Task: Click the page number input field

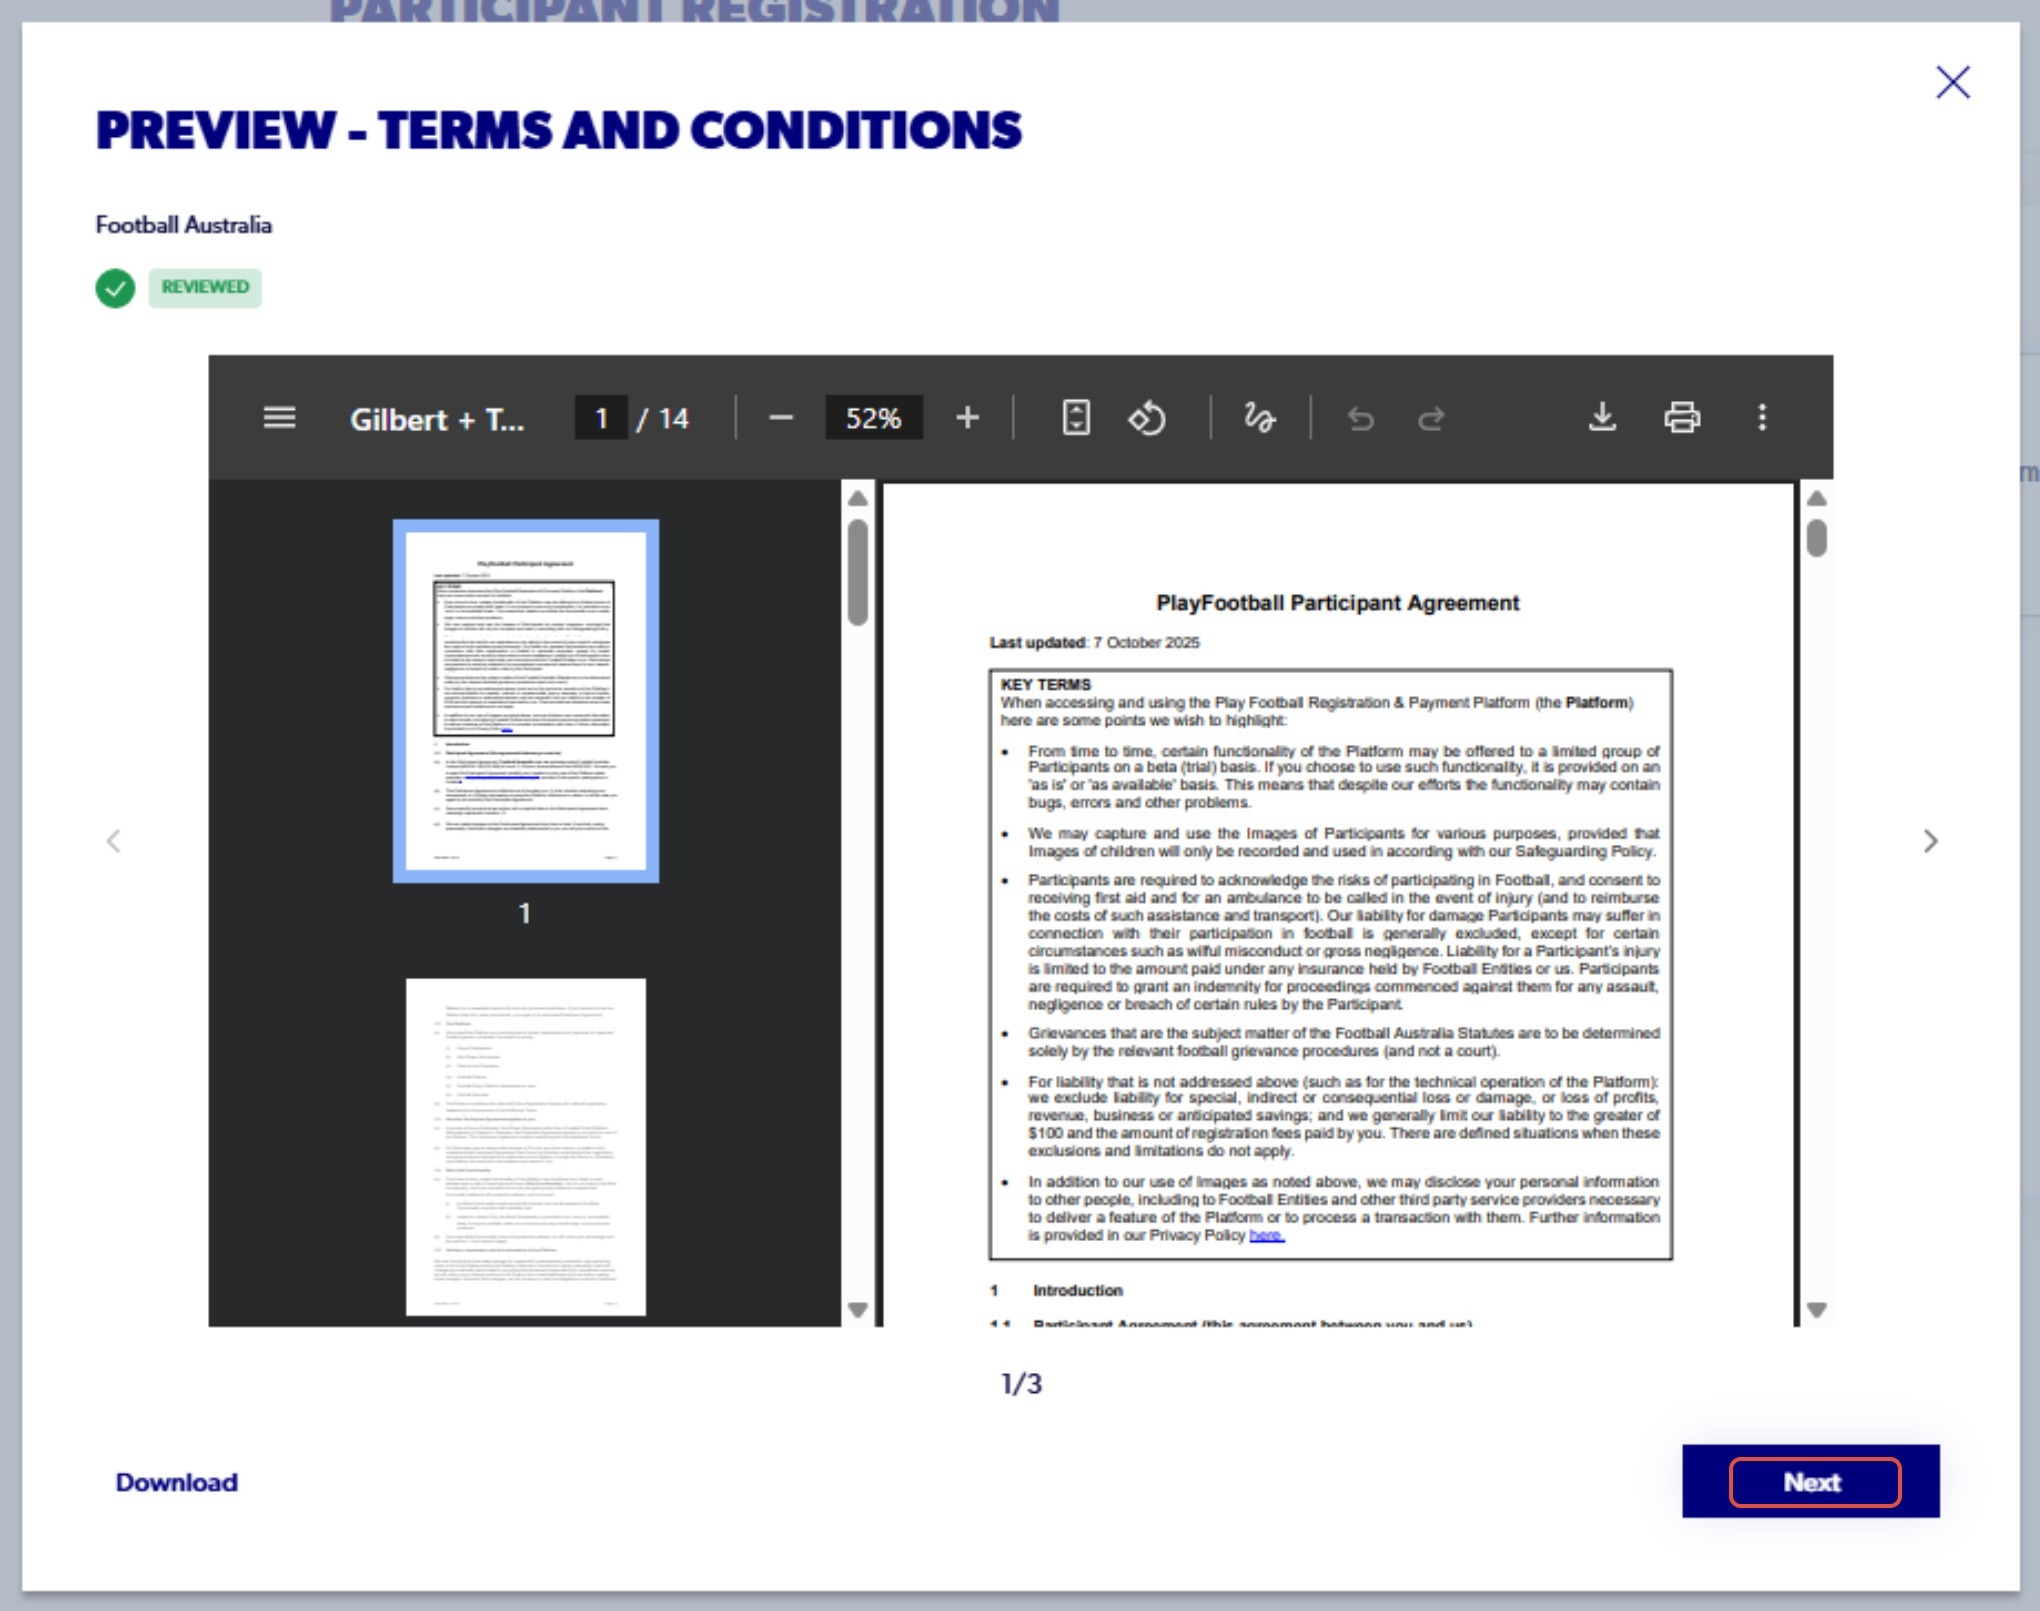Action: click(x=601, y=418)
